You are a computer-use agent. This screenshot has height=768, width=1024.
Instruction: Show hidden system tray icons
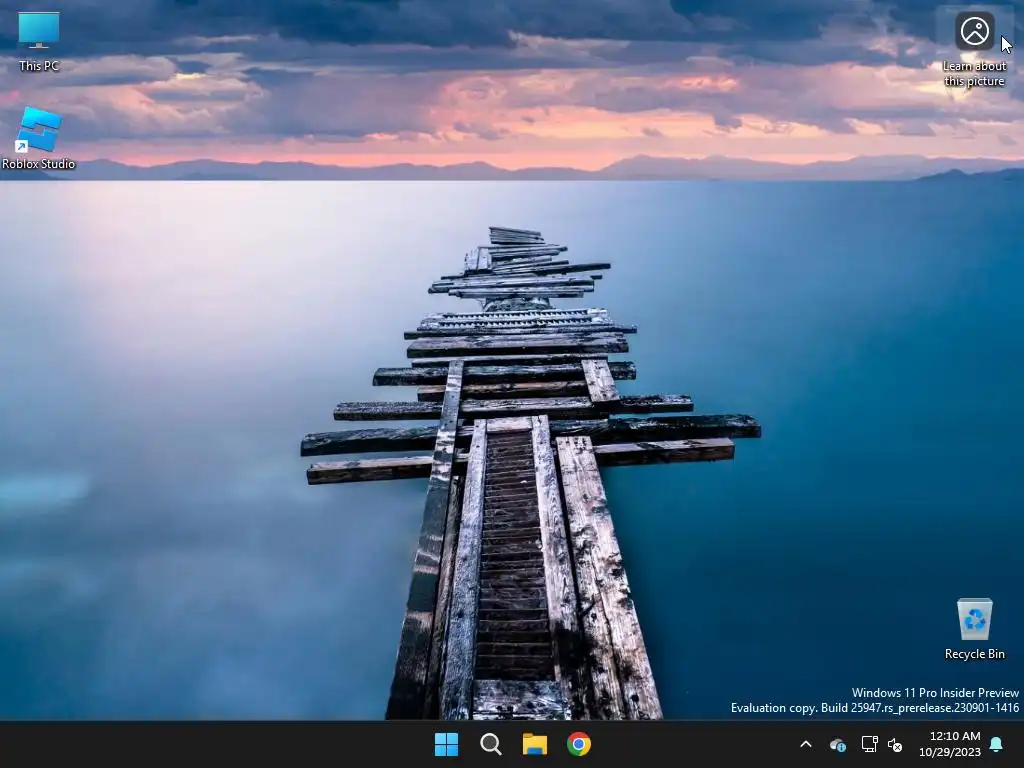pos(806,744)
